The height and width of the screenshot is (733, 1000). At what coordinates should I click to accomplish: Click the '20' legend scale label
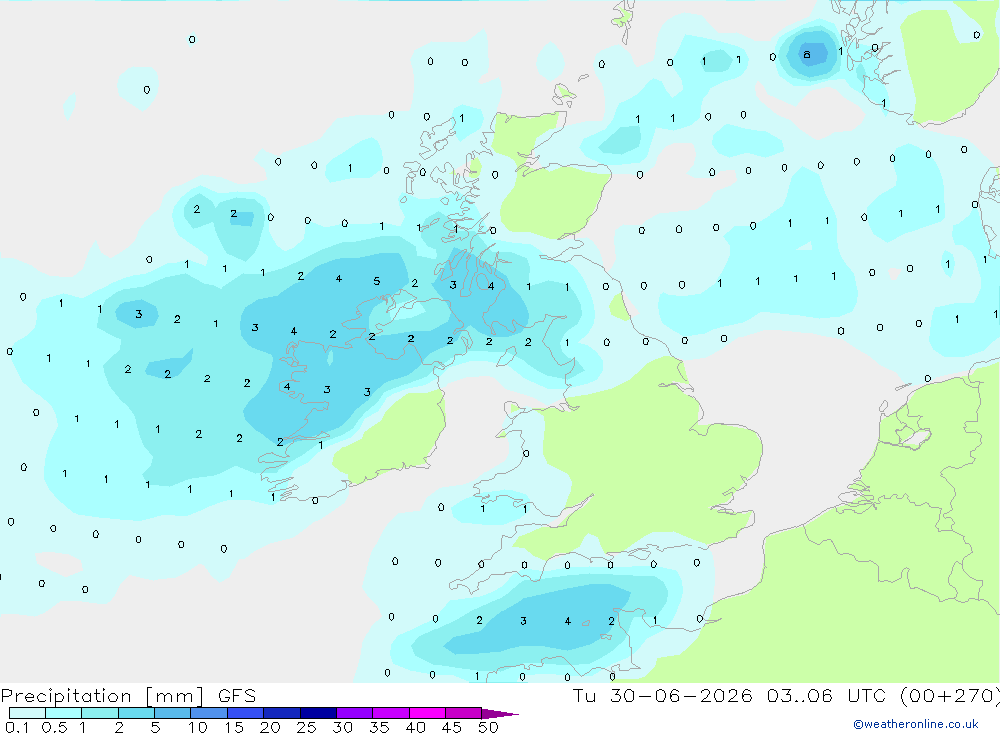pos(270,727)
